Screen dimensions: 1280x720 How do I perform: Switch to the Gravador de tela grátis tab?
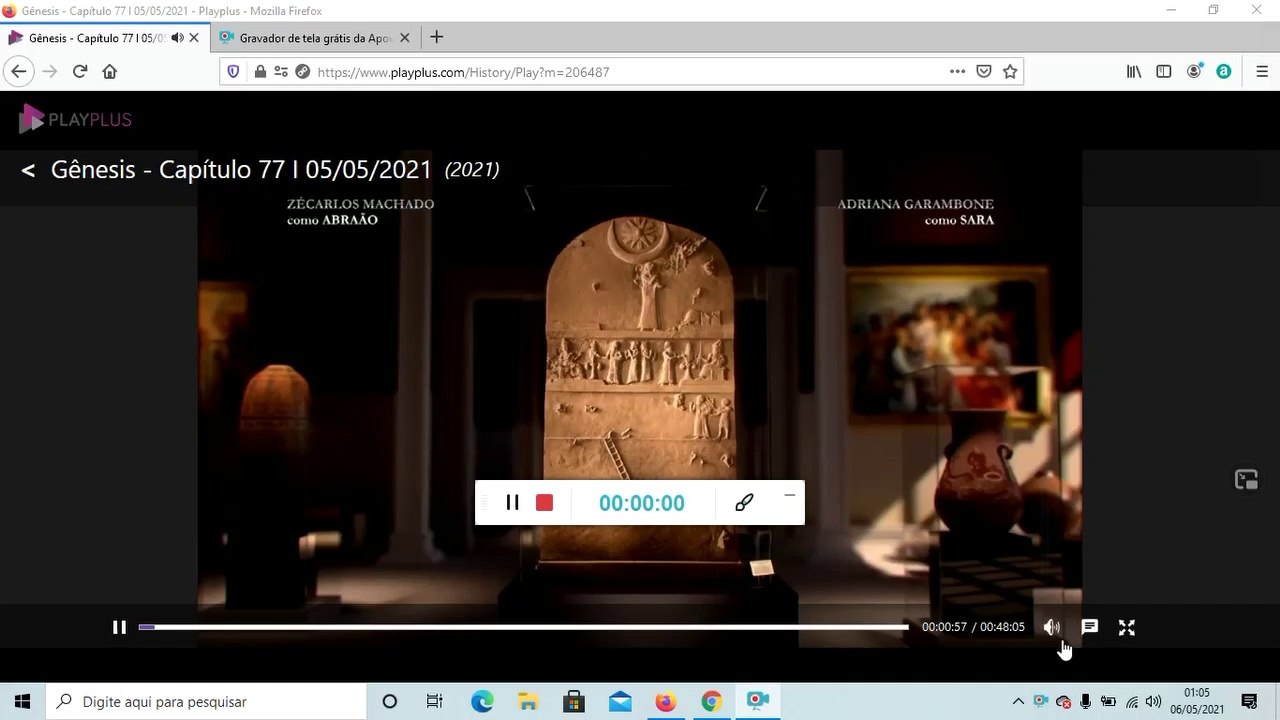pos(314,38)
